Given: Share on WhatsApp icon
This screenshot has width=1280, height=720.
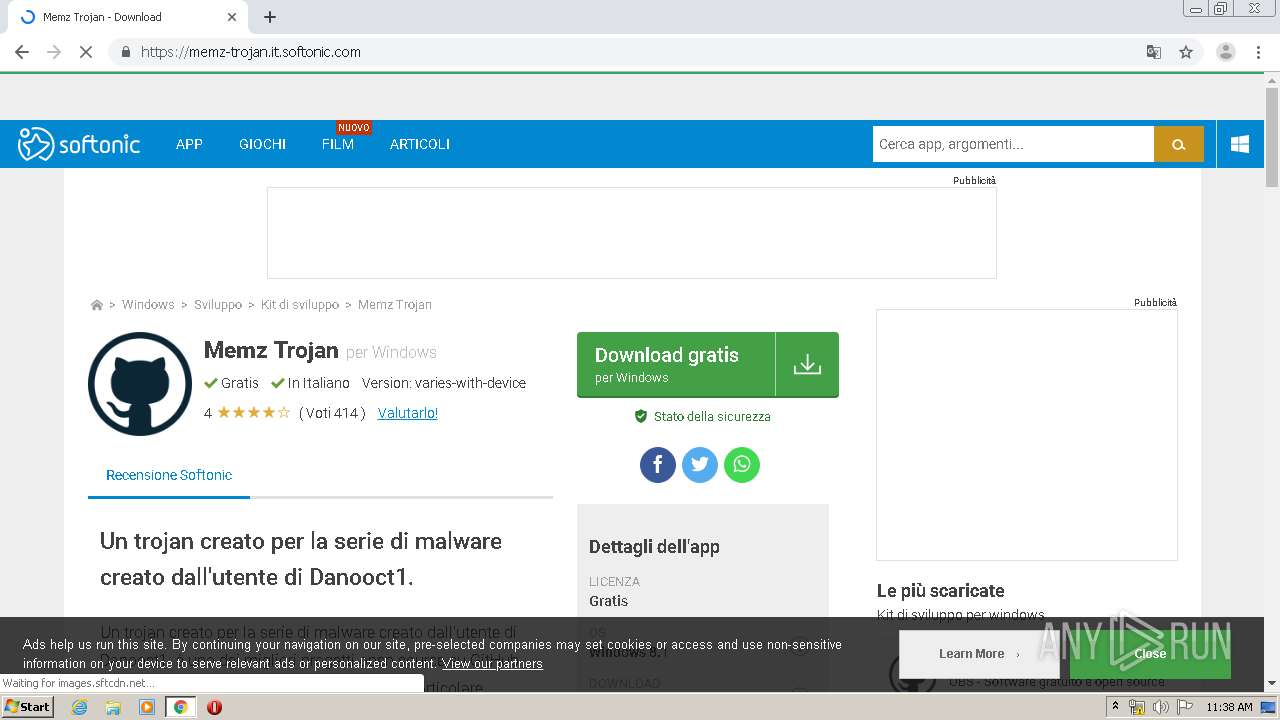Looking at the screenshot, I should coord(742,464).
